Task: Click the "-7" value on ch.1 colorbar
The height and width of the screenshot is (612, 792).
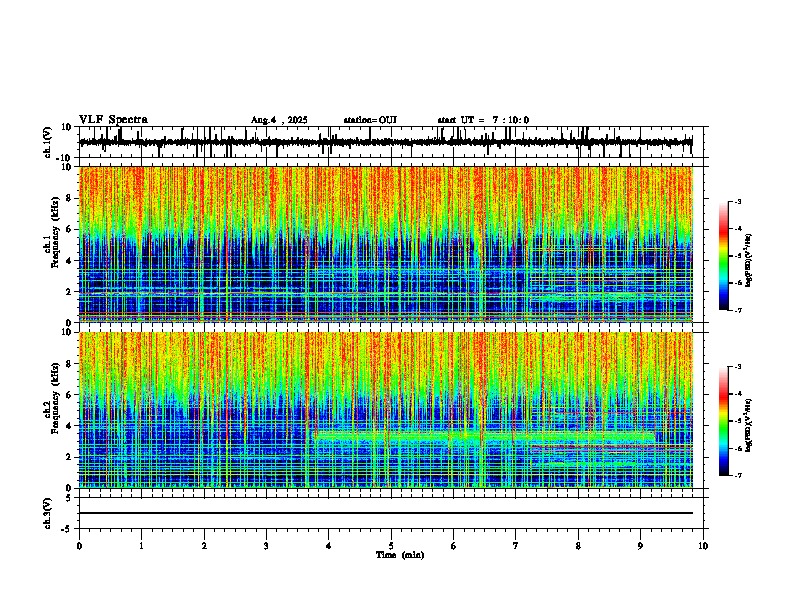Action: pos(737,310)
